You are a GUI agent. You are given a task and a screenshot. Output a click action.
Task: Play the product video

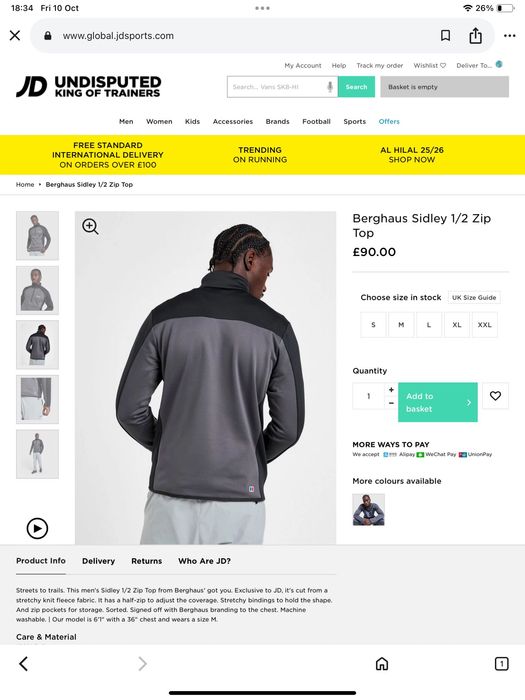click(37, 529)
